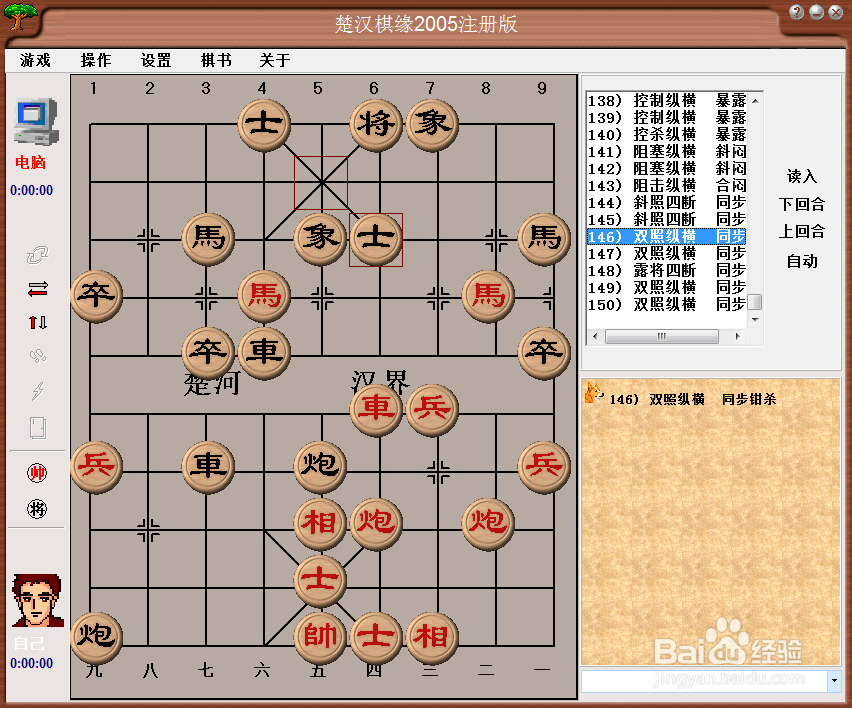Minimize the chess window

pyautogui.click(x=816, y=12)
